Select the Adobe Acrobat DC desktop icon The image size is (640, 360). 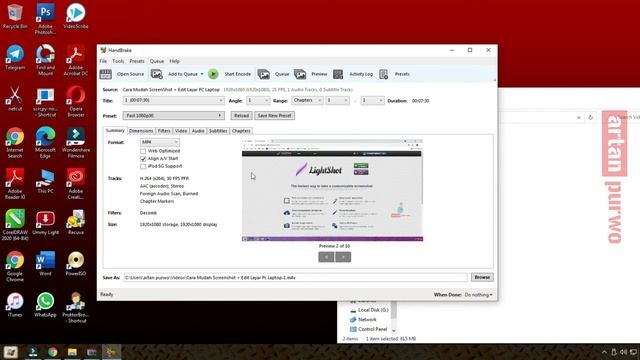[76, 60]
